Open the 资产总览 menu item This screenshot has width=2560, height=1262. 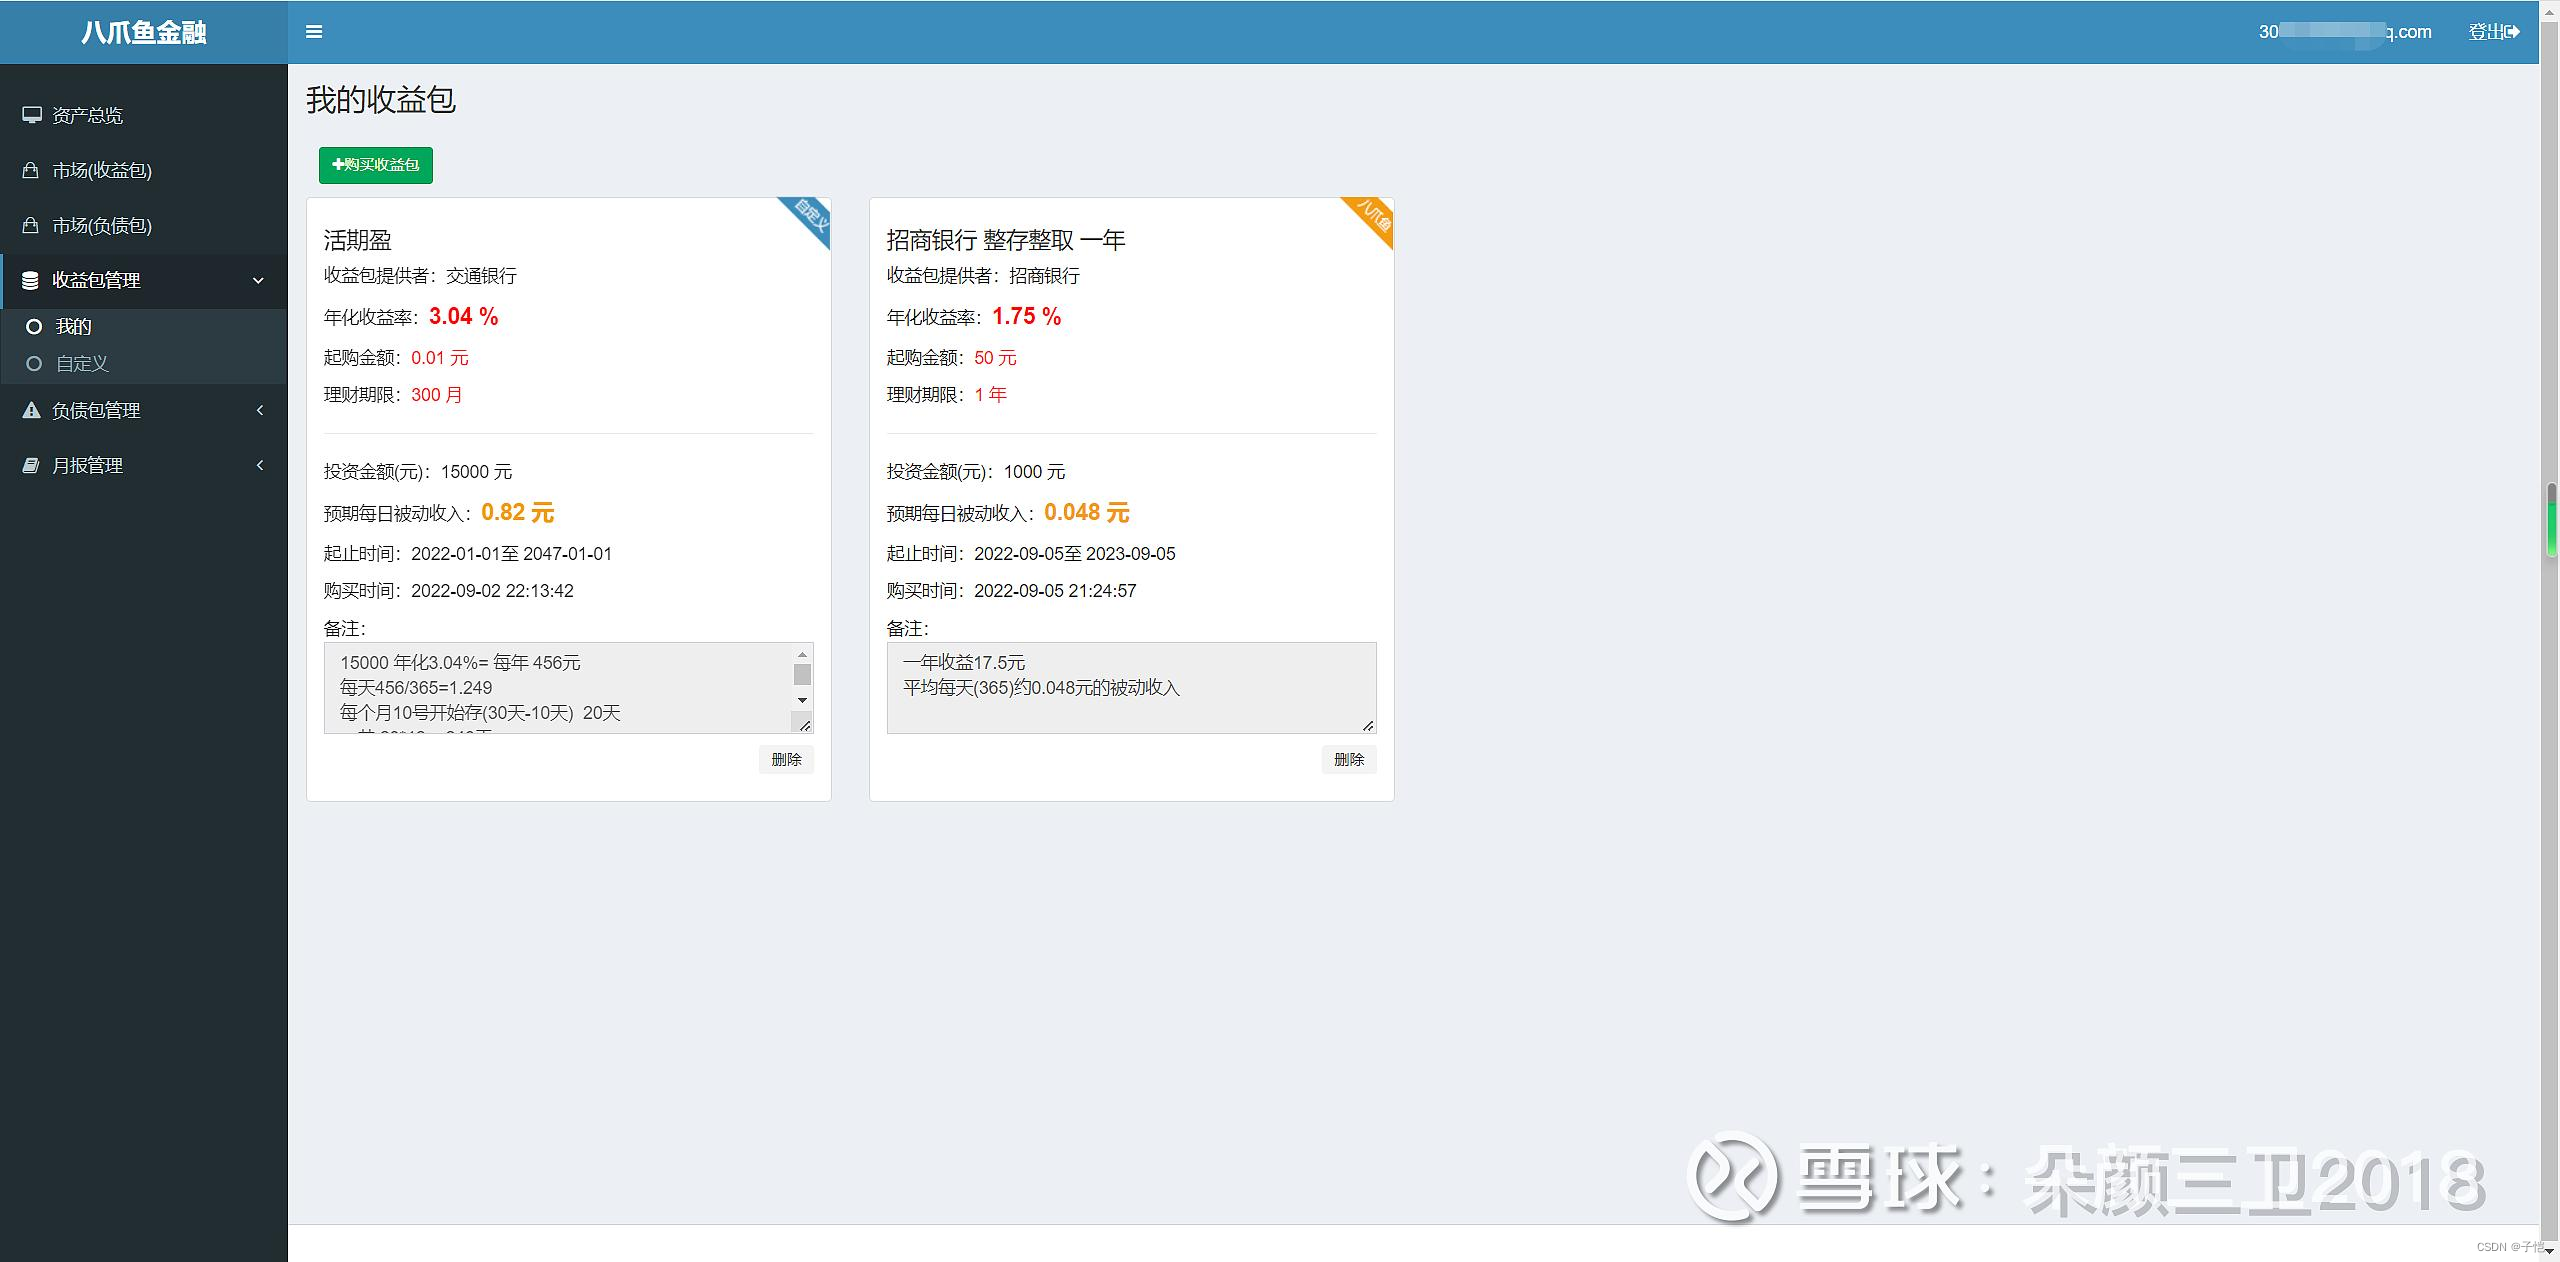[88, 115]
